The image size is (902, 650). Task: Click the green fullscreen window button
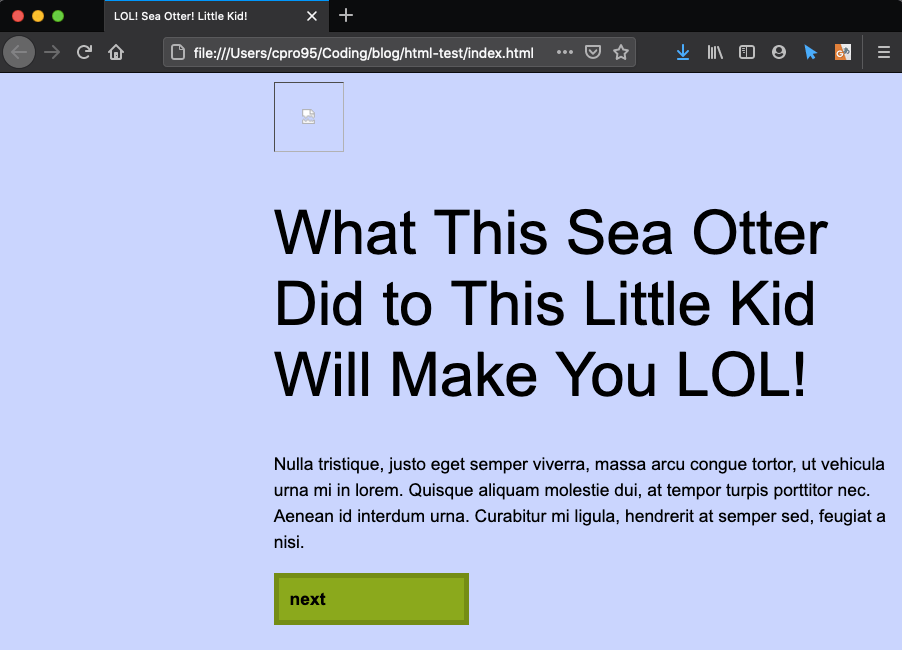(58, 16)
